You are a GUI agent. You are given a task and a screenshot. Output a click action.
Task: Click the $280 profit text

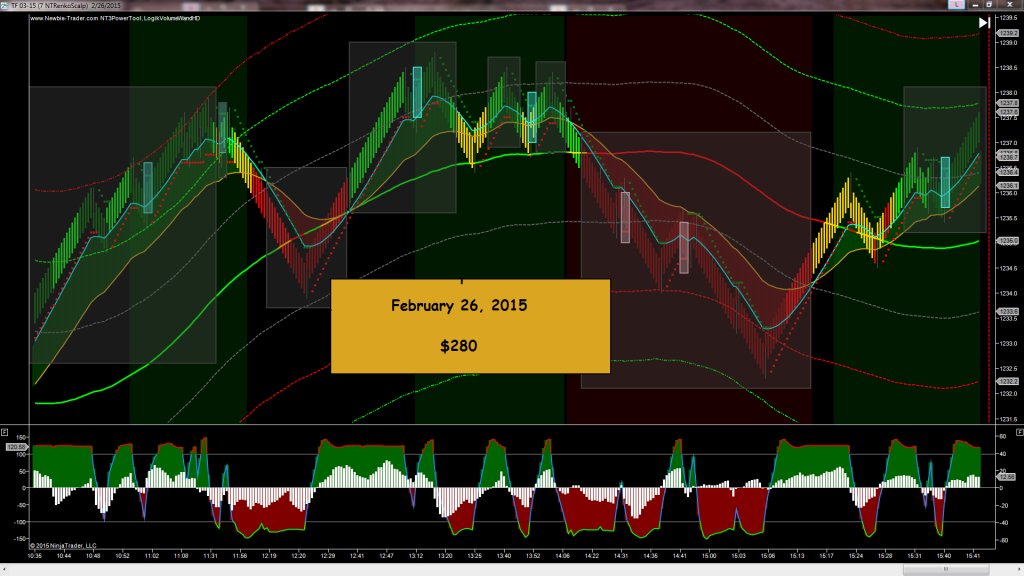point(458,345)
